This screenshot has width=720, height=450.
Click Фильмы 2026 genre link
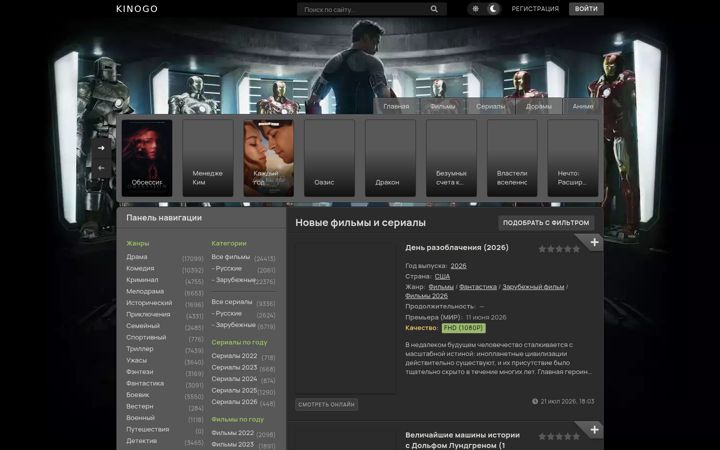[x=426, y=296]
